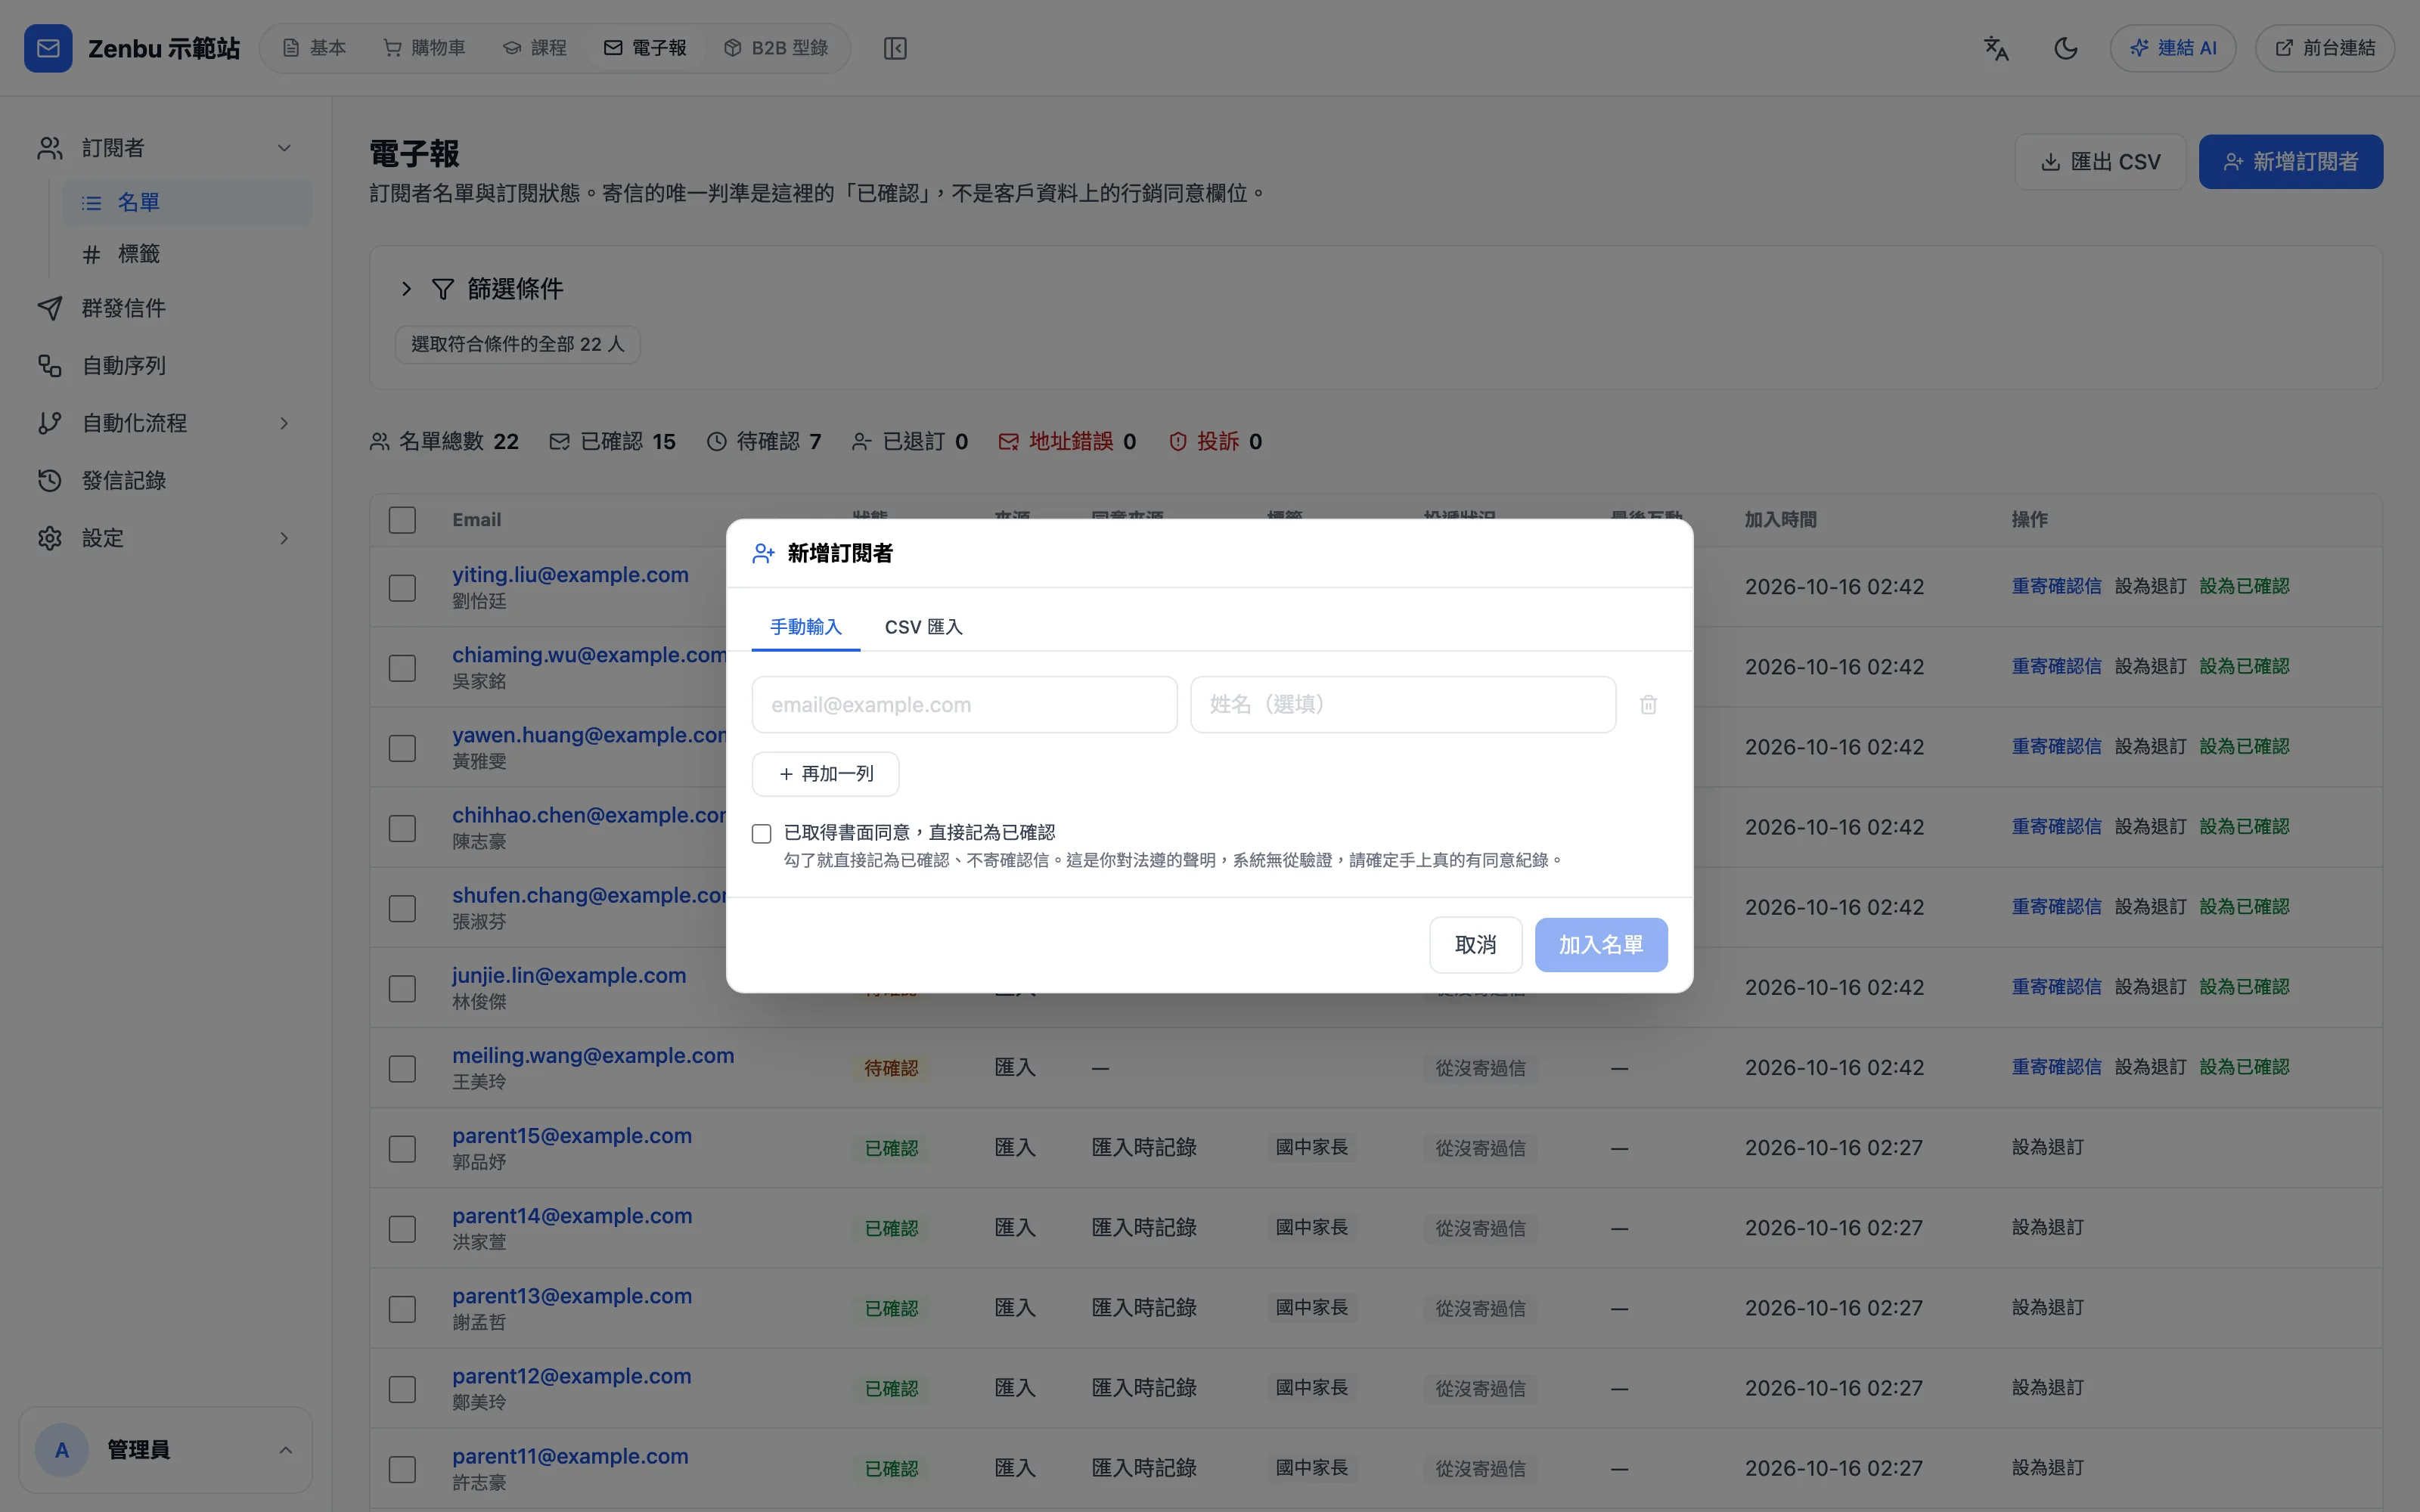Image resolution: width=2420 pixels, height=1512 pixels.
Task: Click 設為已確認 for meiling.wang row
Action: [x=2244, y=1067]
